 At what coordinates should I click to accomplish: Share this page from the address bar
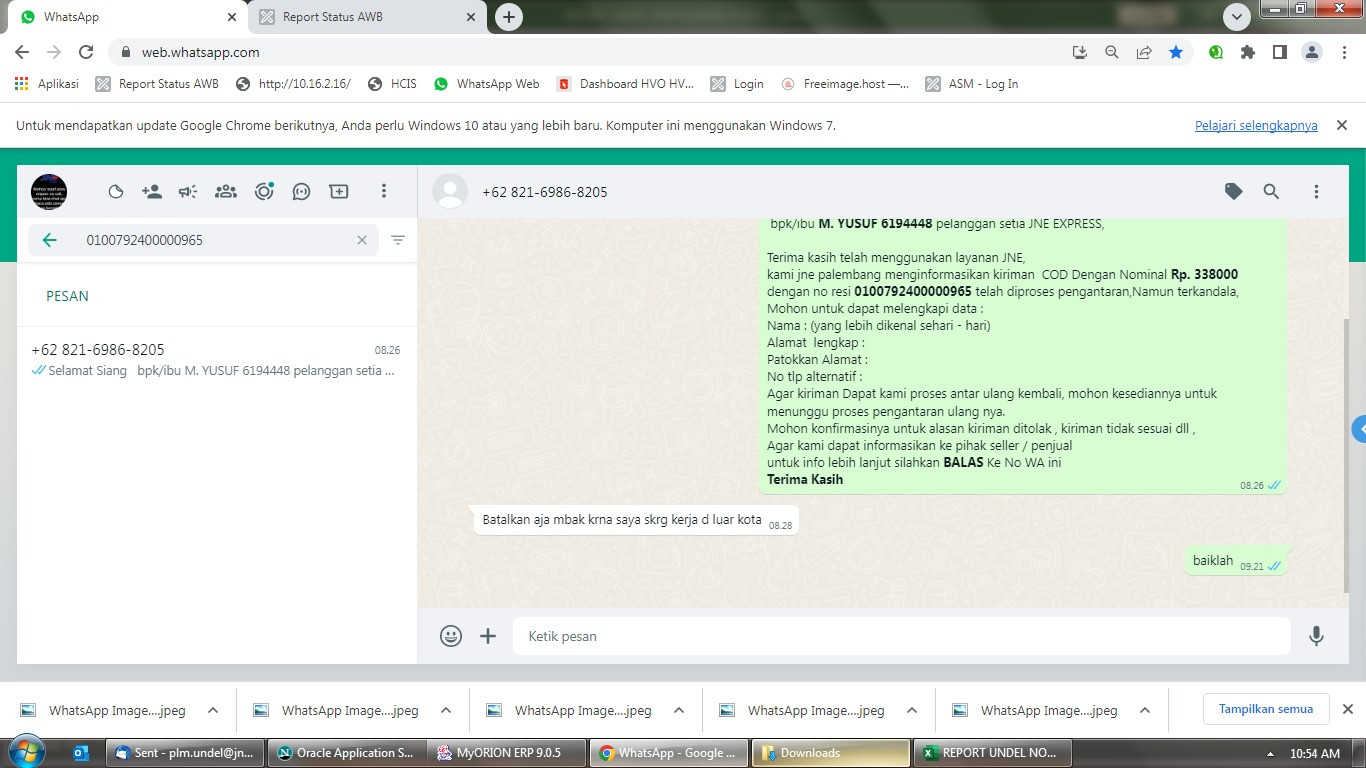coord(1144,52)
